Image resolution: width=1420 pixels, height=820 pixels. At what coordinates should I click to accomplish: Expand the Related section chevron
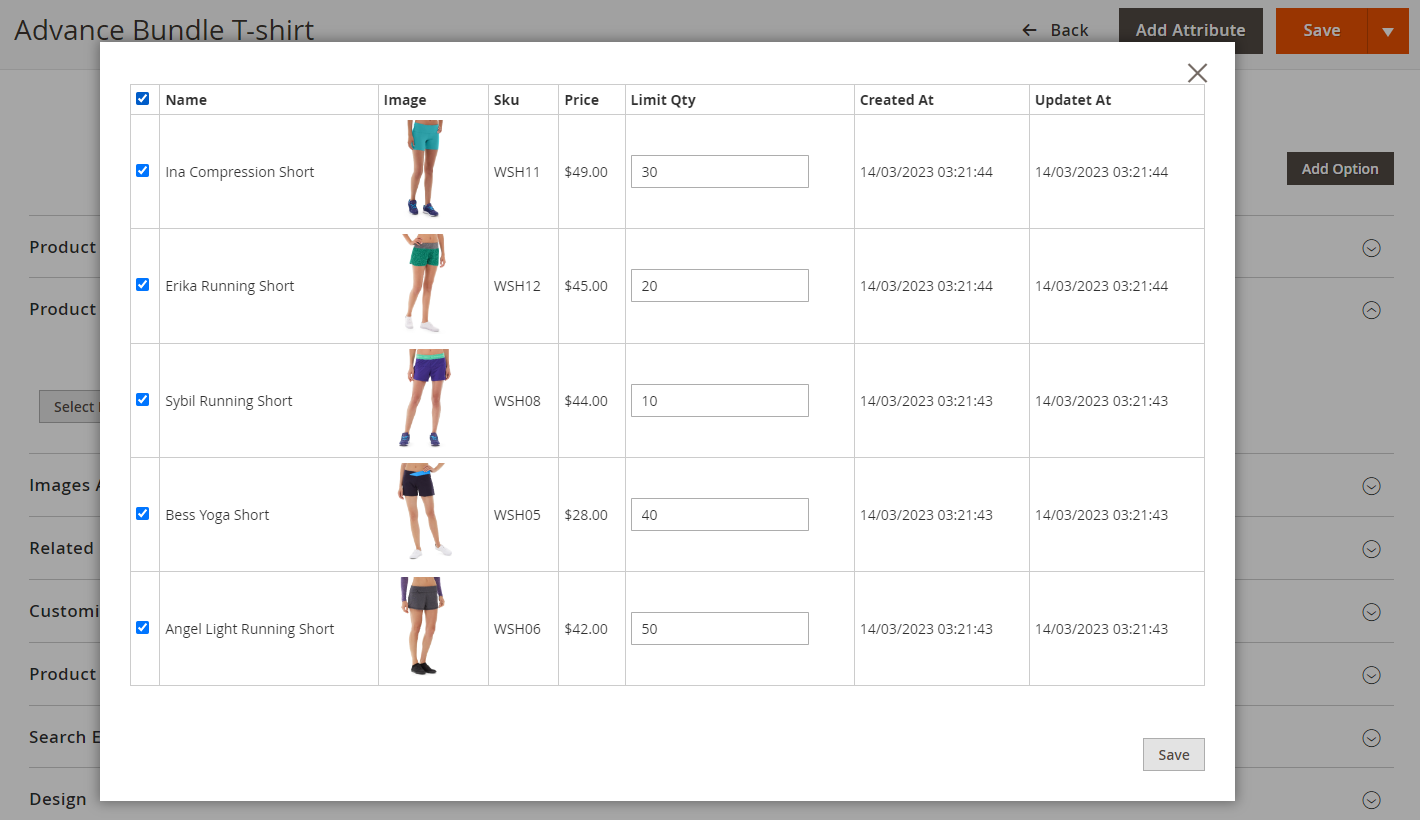(1371, 548)
